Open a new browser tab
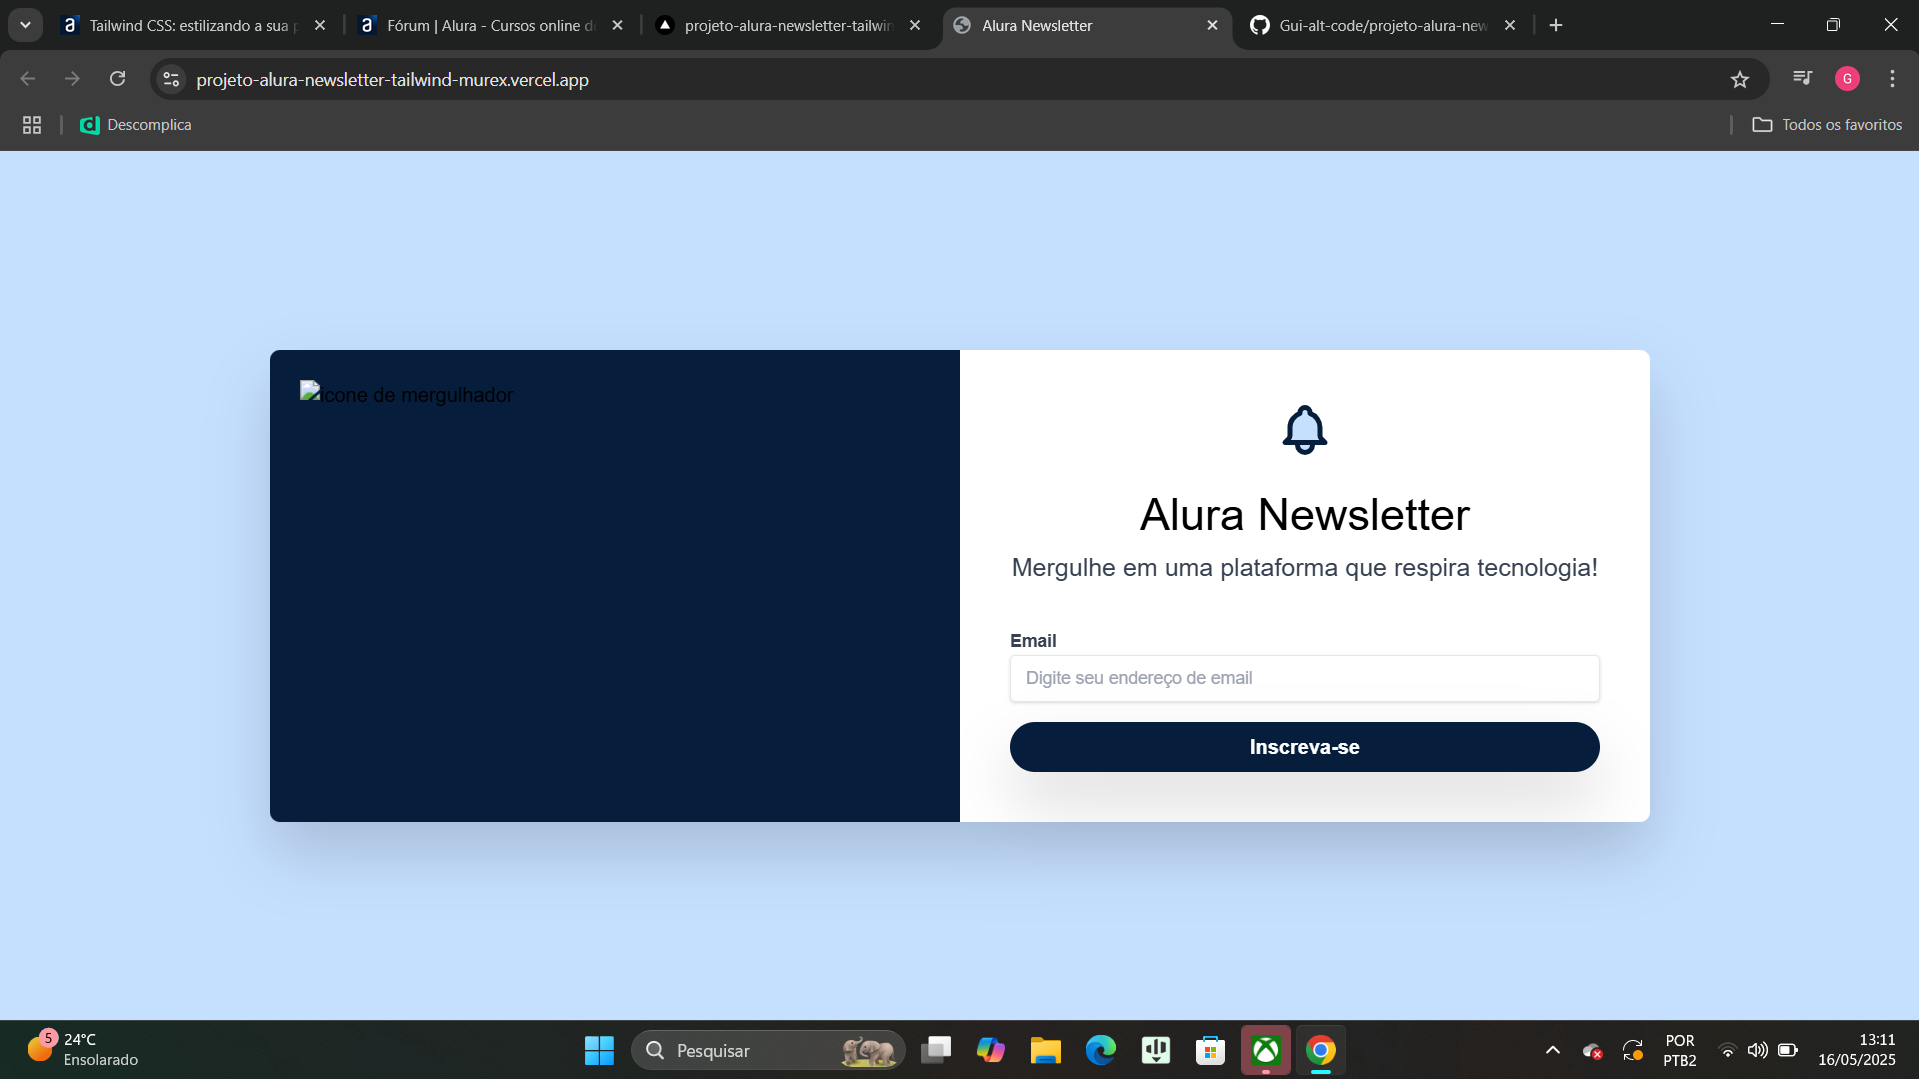This screenshot has height=1079, width=1919. 1556,26
